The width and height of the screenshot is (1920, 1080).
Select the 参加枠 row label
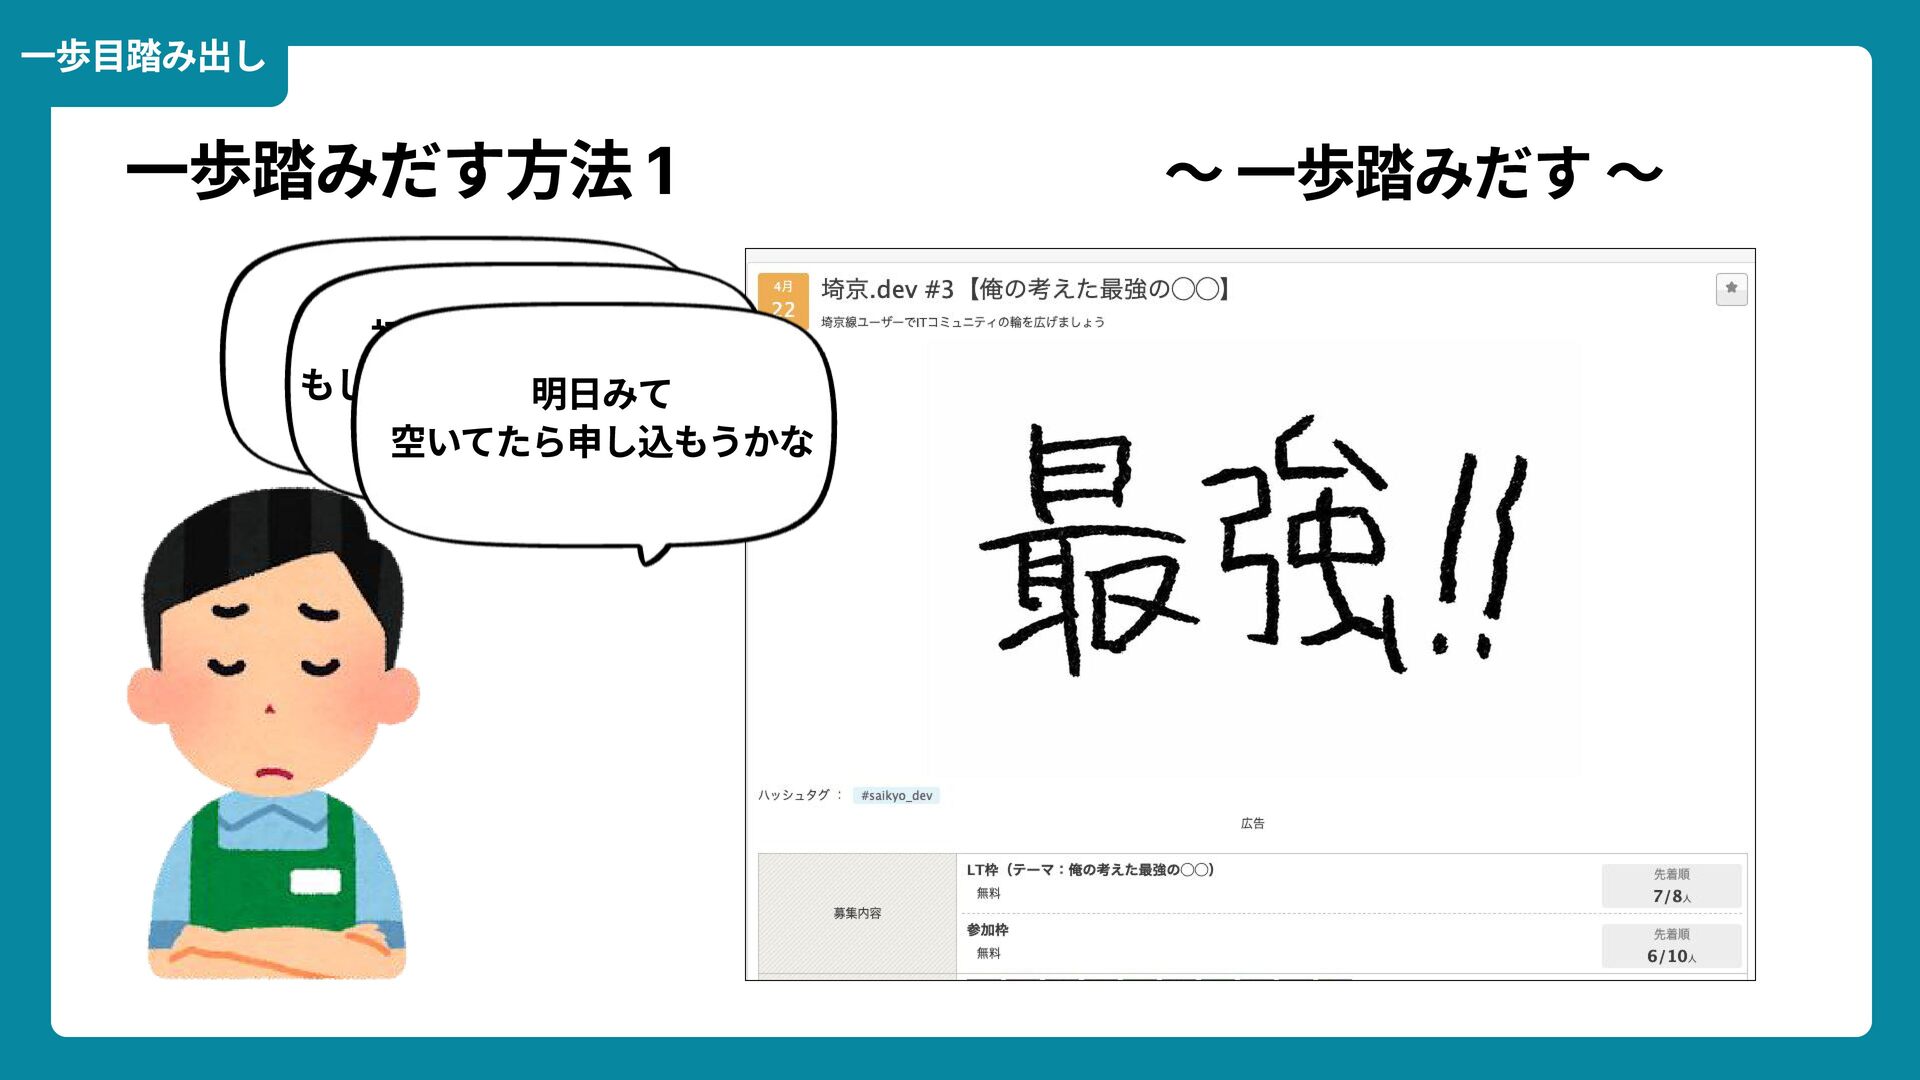click(987, 930)
